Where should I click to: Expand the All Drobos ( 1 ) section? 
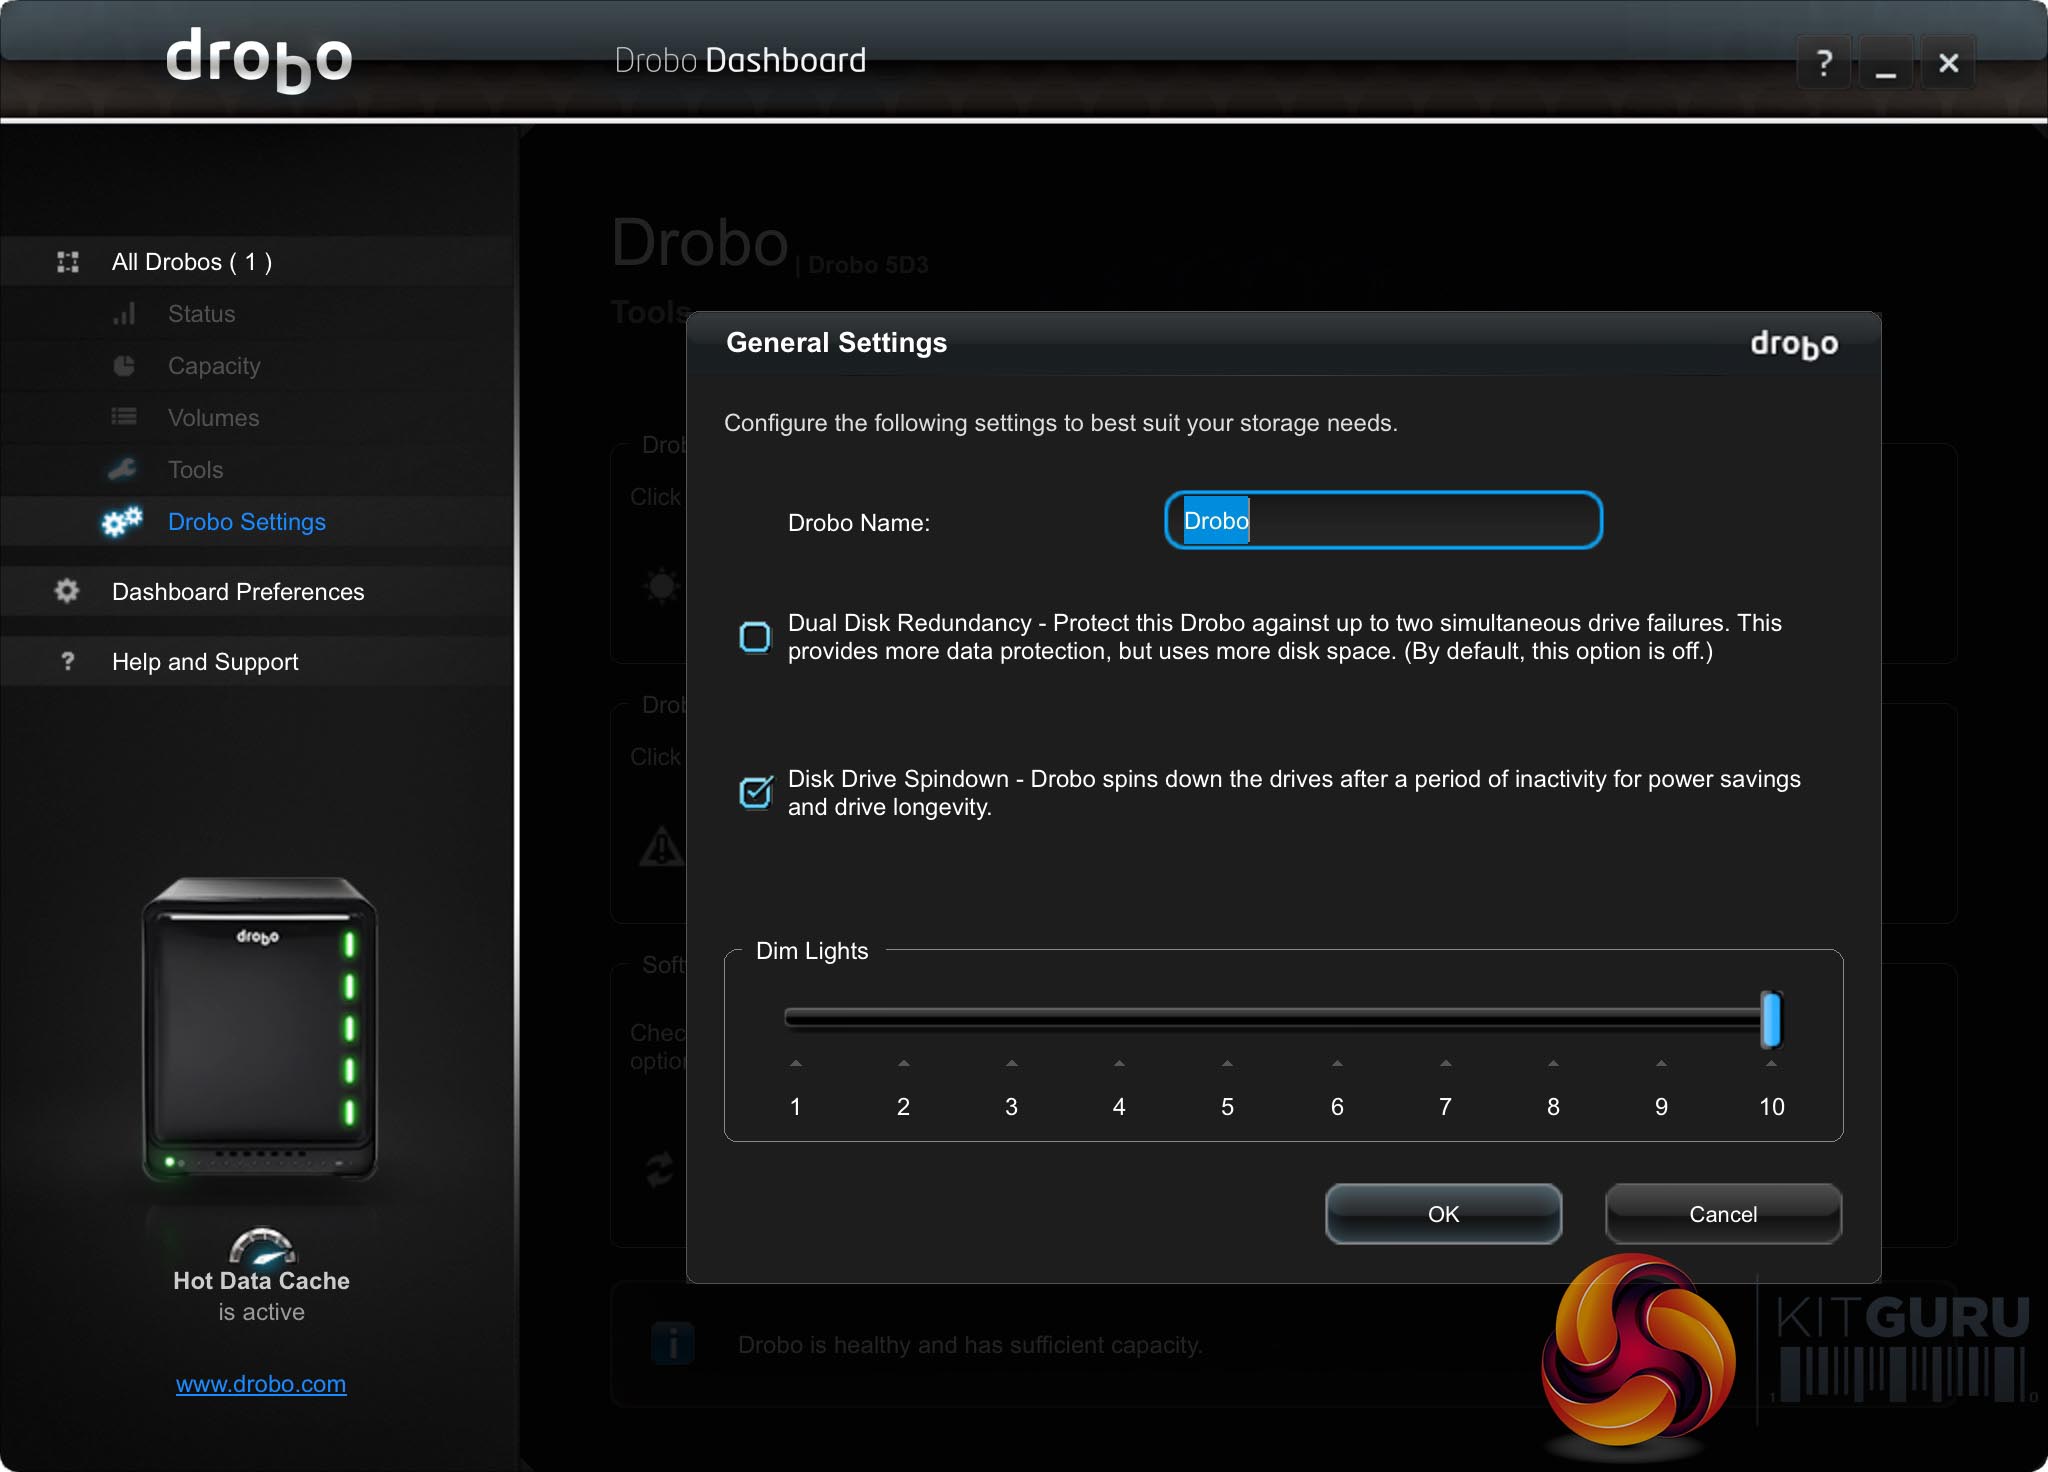[x=192, y=262]
